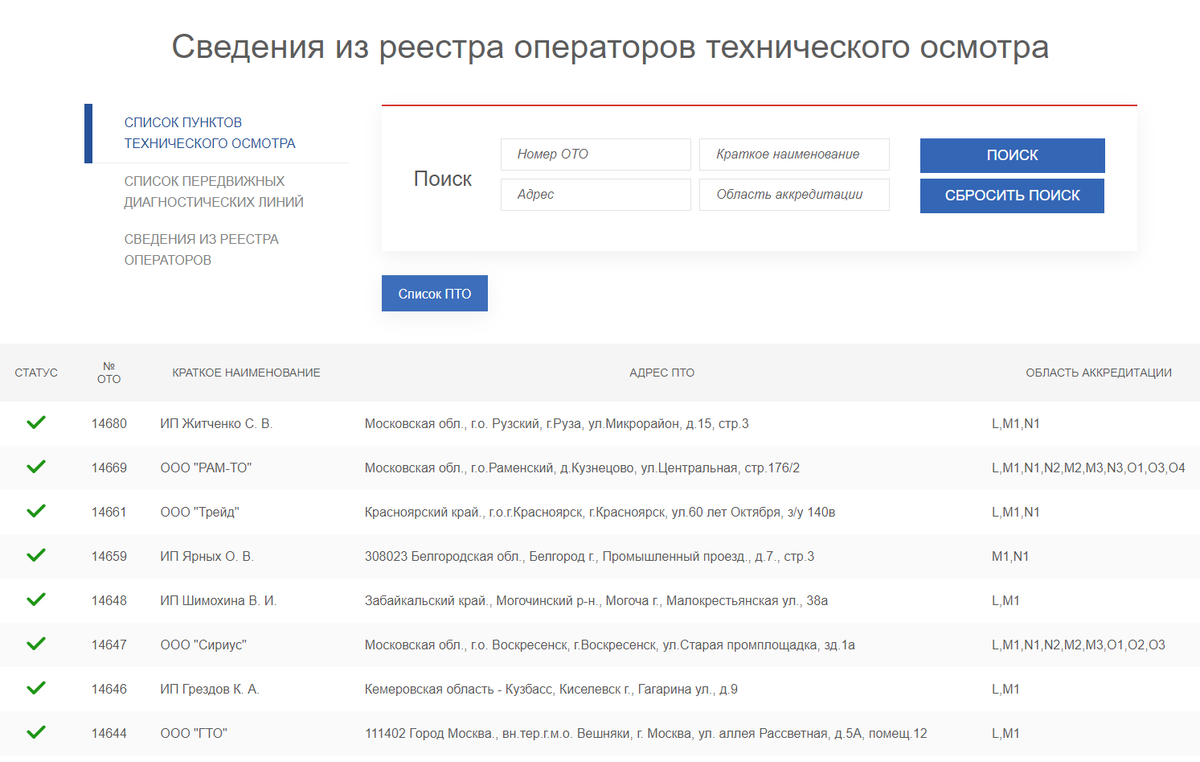The image size is (1200, 762).
Task: Click the № ОТО column header
Action: pyautogui.click(x=109, y=372)
